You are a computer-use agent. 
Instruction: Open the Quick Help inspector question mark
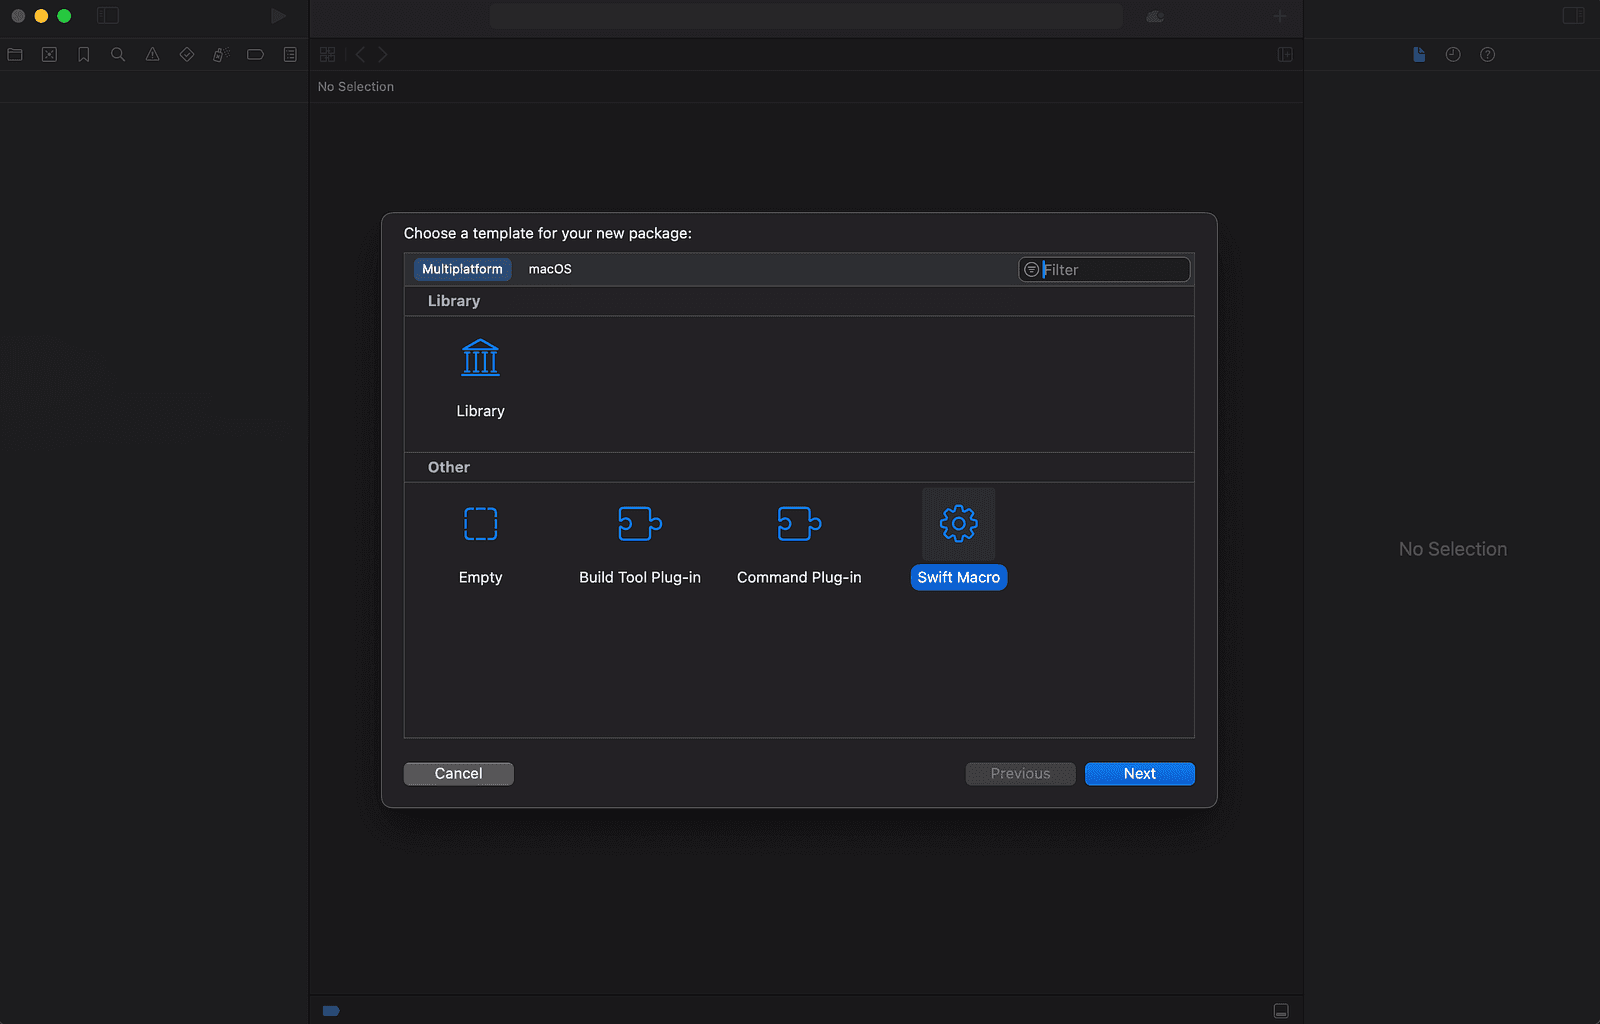[1488, 54]
